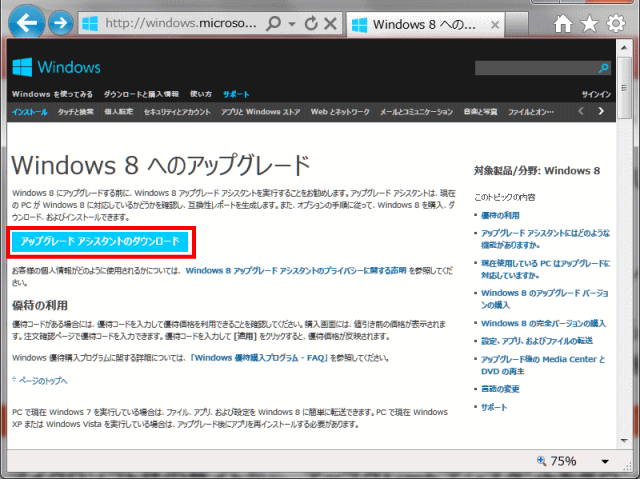The height and width of the screenshot is (480, 640).
Task: Click the '対象製品/分野: Windows 8' text
Action: click(x=537, y=171)
